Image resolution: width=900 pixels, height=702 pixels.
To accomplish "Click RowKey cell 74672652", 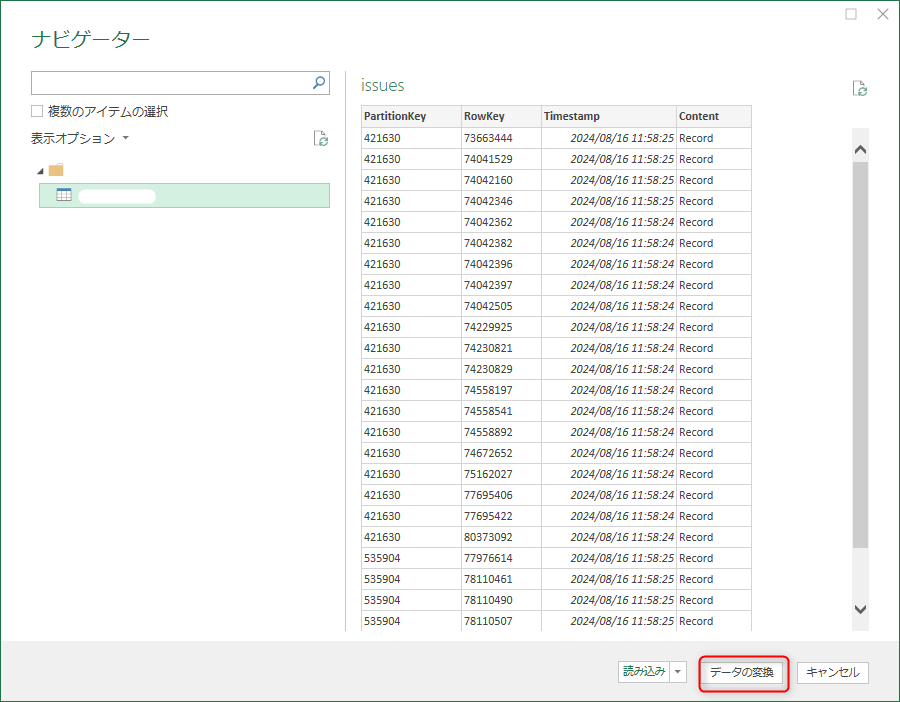I will (x=501, y=453).
